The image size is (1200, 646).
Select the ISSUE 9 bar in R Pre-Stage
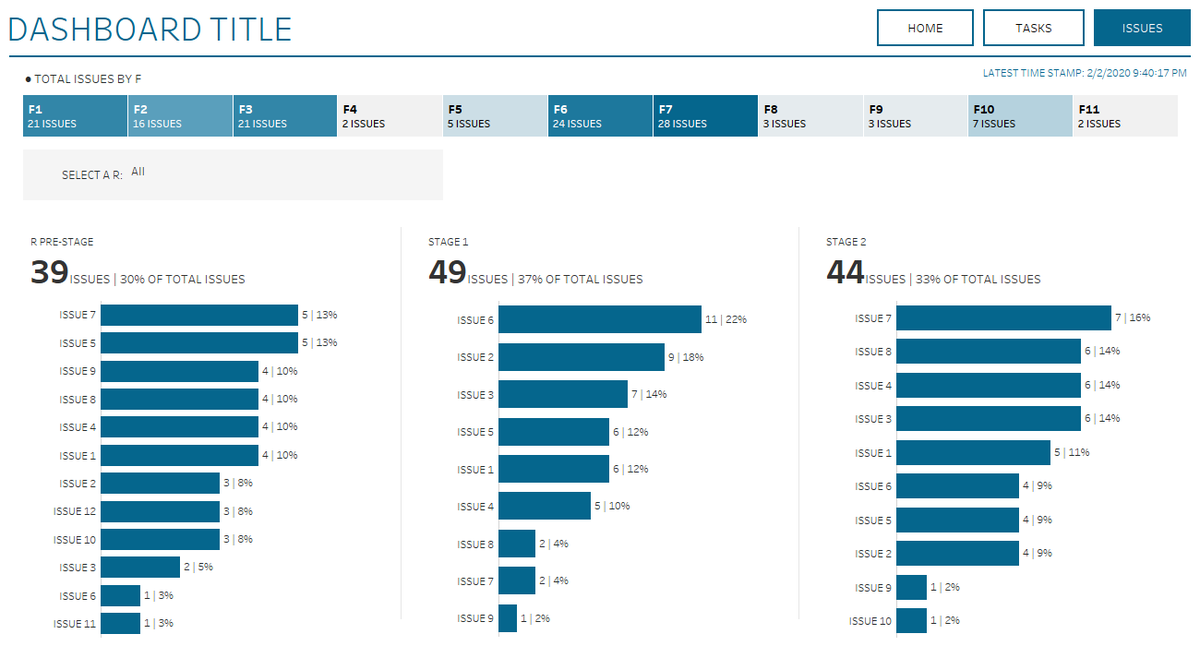pos(179,371)
